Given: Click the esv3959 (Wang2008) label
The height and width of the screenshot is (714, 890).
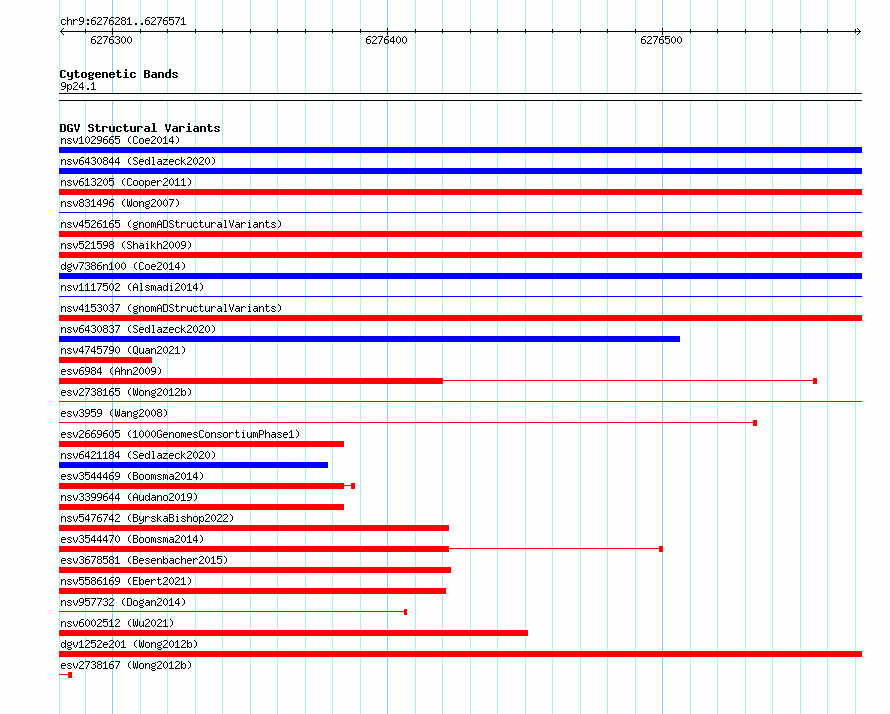Looking at the screenshot, I should point(114,413).
